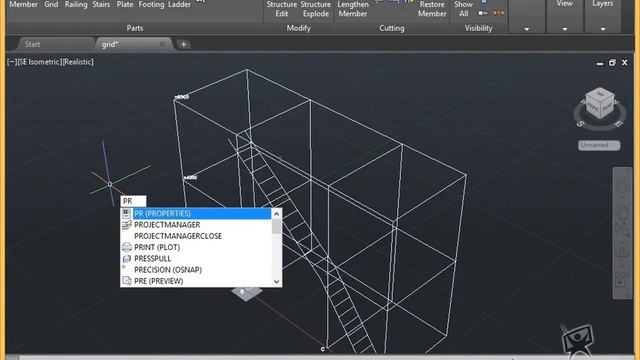
Task: Click the Modify panel title
Action: click(x=298, y=28)
